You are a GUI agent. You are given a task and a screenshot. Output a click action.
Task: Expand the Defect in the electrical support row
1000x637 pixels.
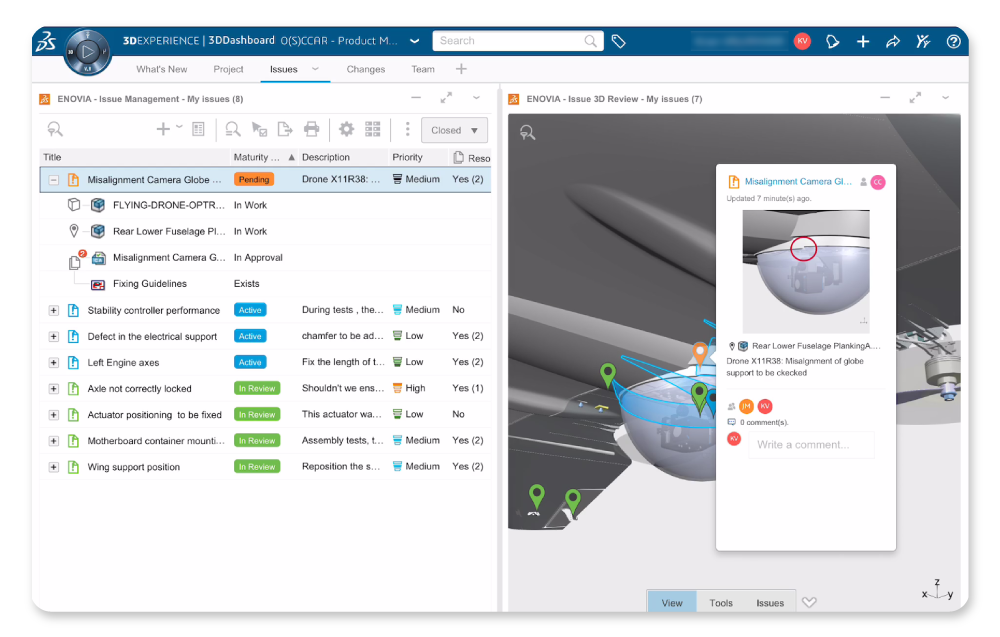54,337
